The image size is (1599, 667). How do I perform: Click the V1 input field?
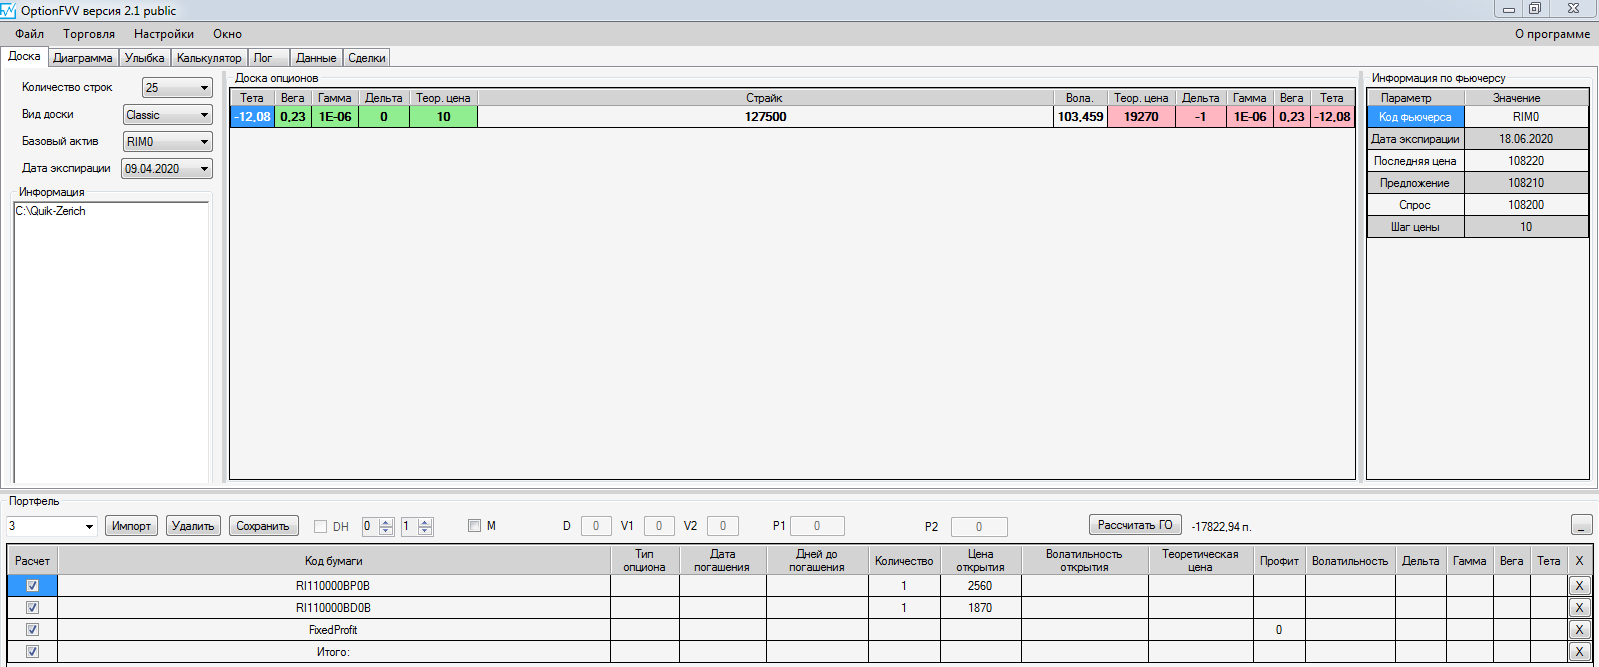tap(659, 526)
